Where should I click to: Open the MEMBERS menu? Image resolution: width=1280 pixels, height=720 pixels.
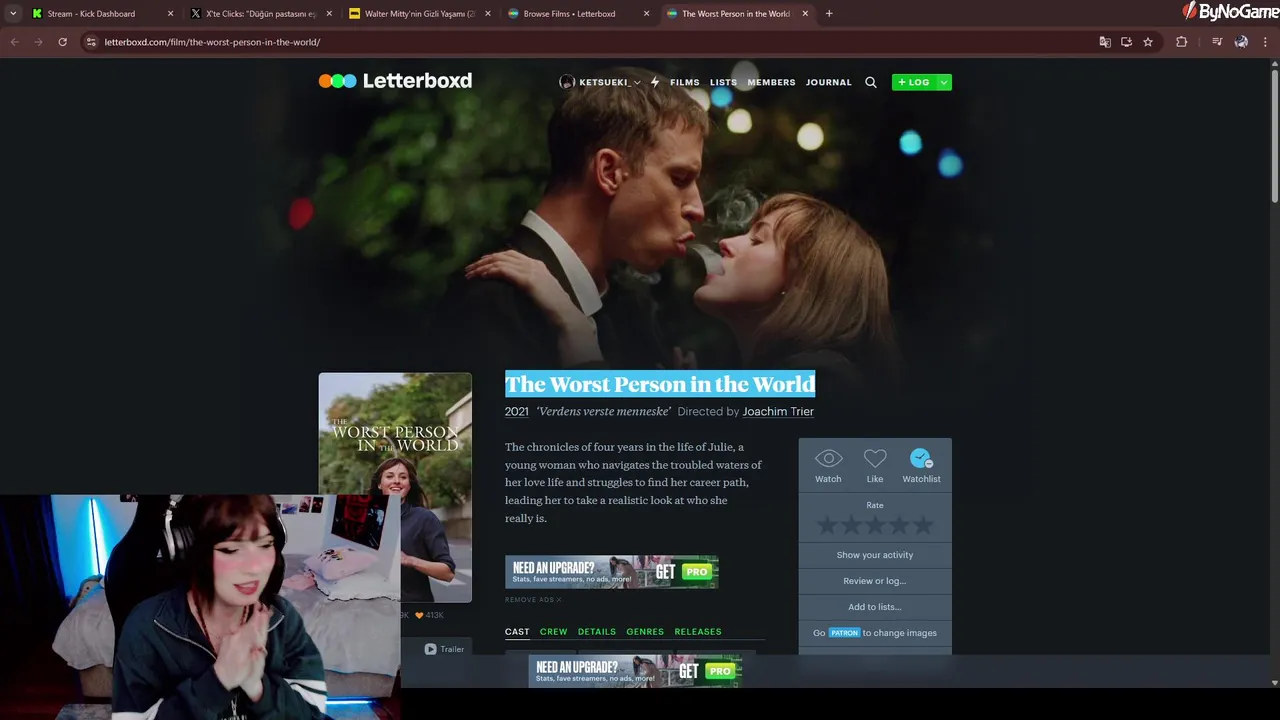pos(771,82)
